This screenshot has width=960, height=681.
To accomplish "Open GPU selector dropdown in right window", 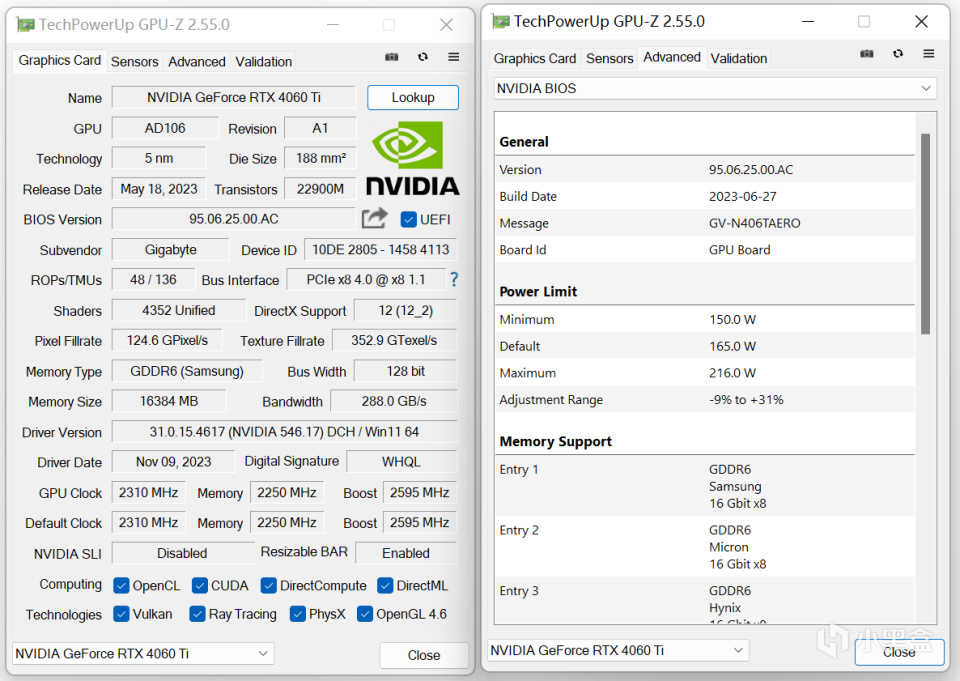I will [x=618, y=650].
